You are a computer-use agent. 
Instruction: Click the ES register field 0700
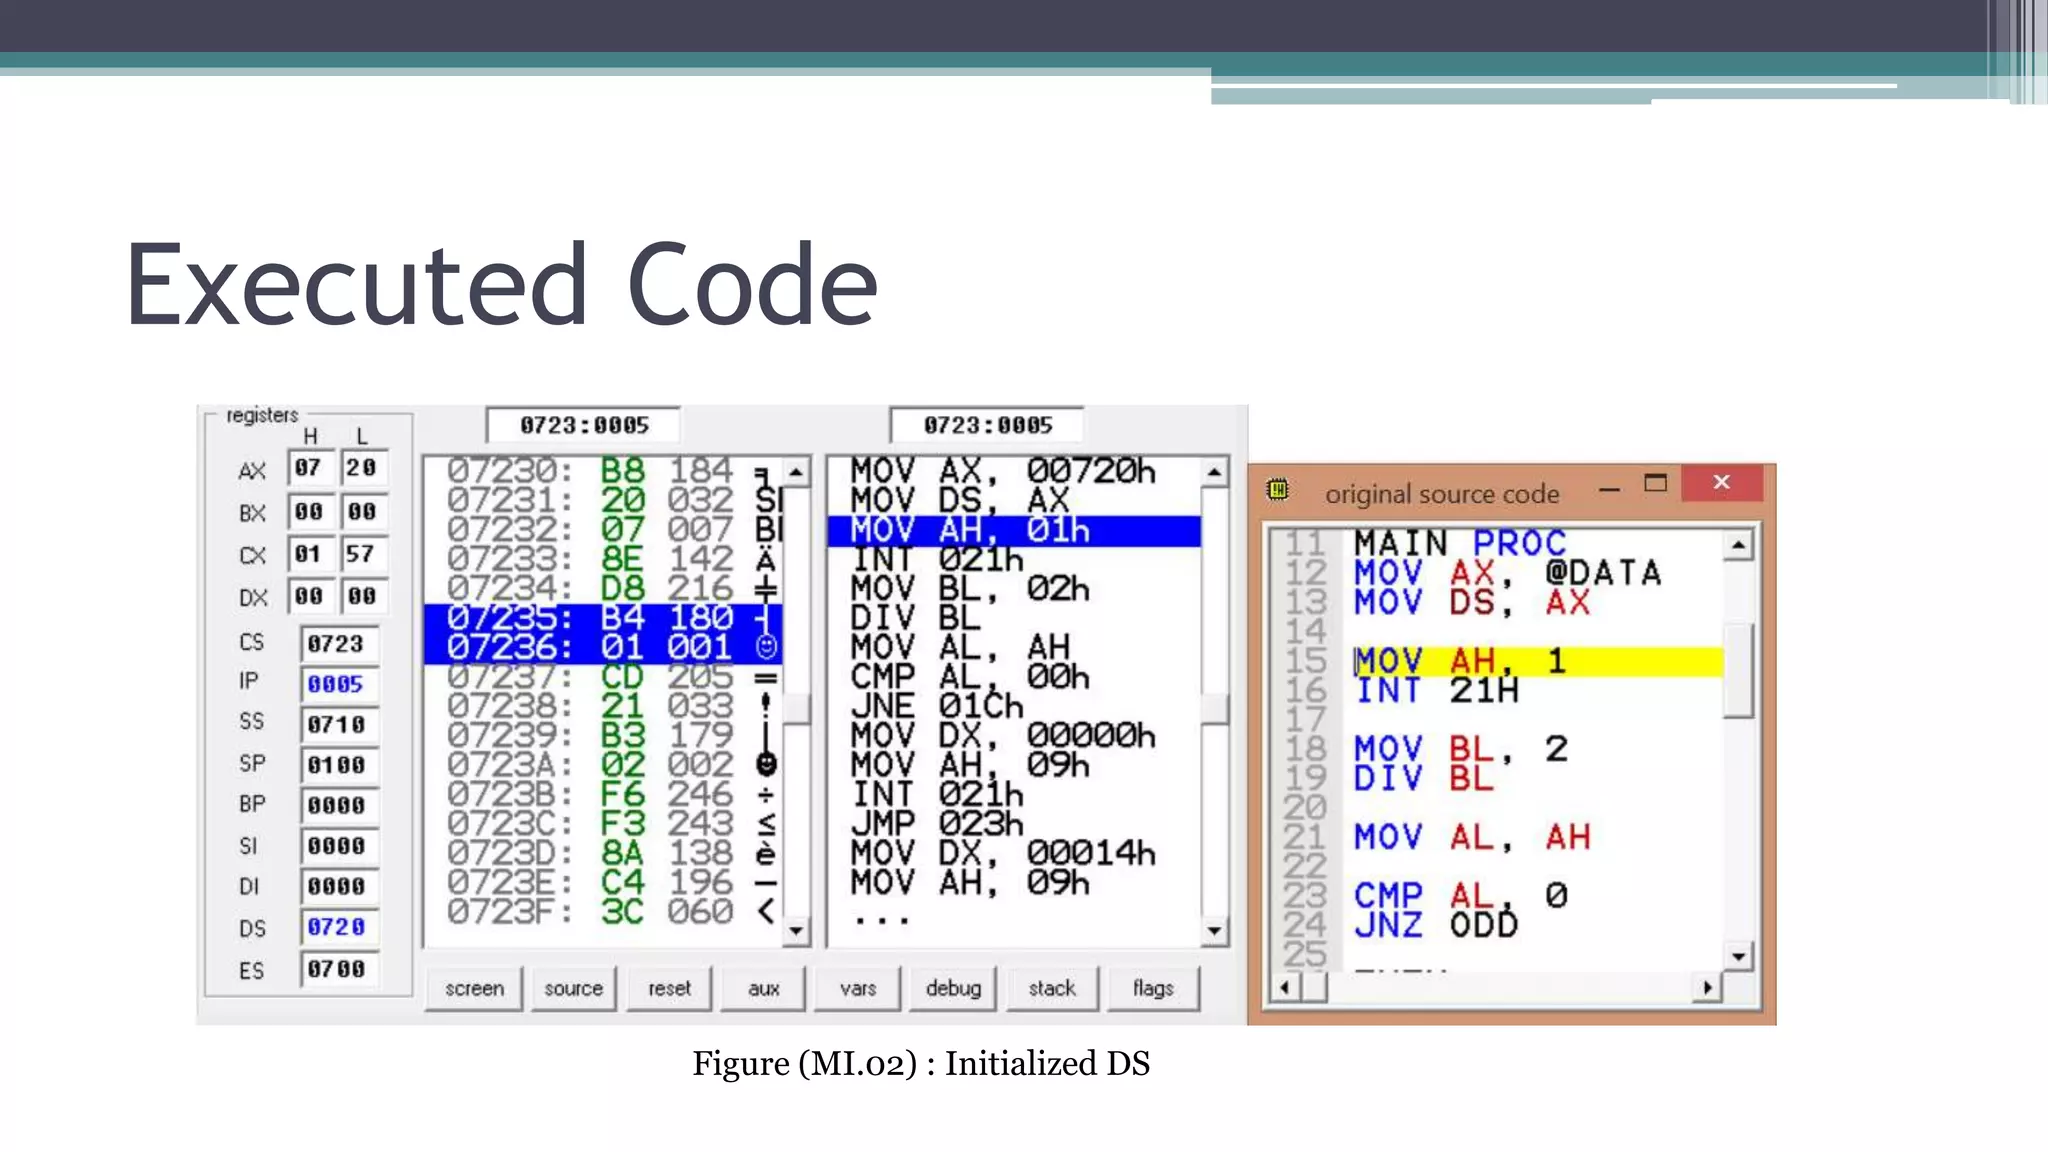pos(338,969)
